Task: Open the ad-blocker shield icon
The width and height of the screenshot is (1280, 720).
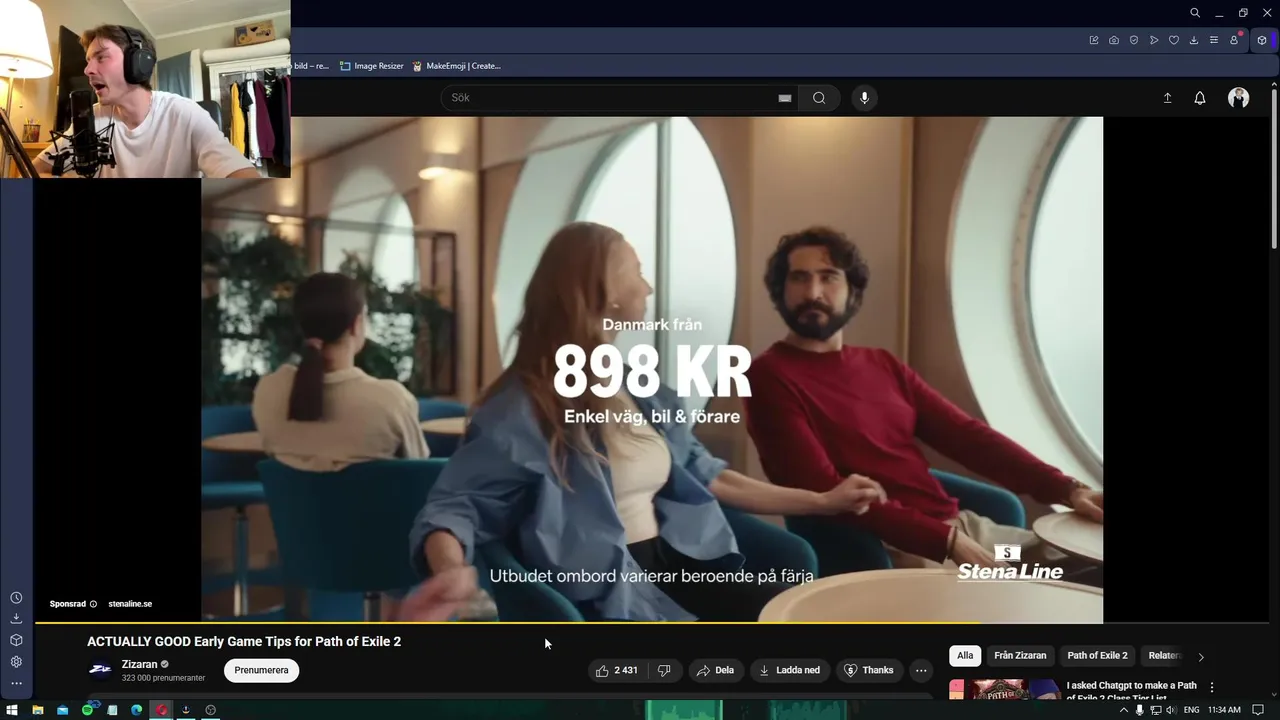Action: coord(1134,40)
